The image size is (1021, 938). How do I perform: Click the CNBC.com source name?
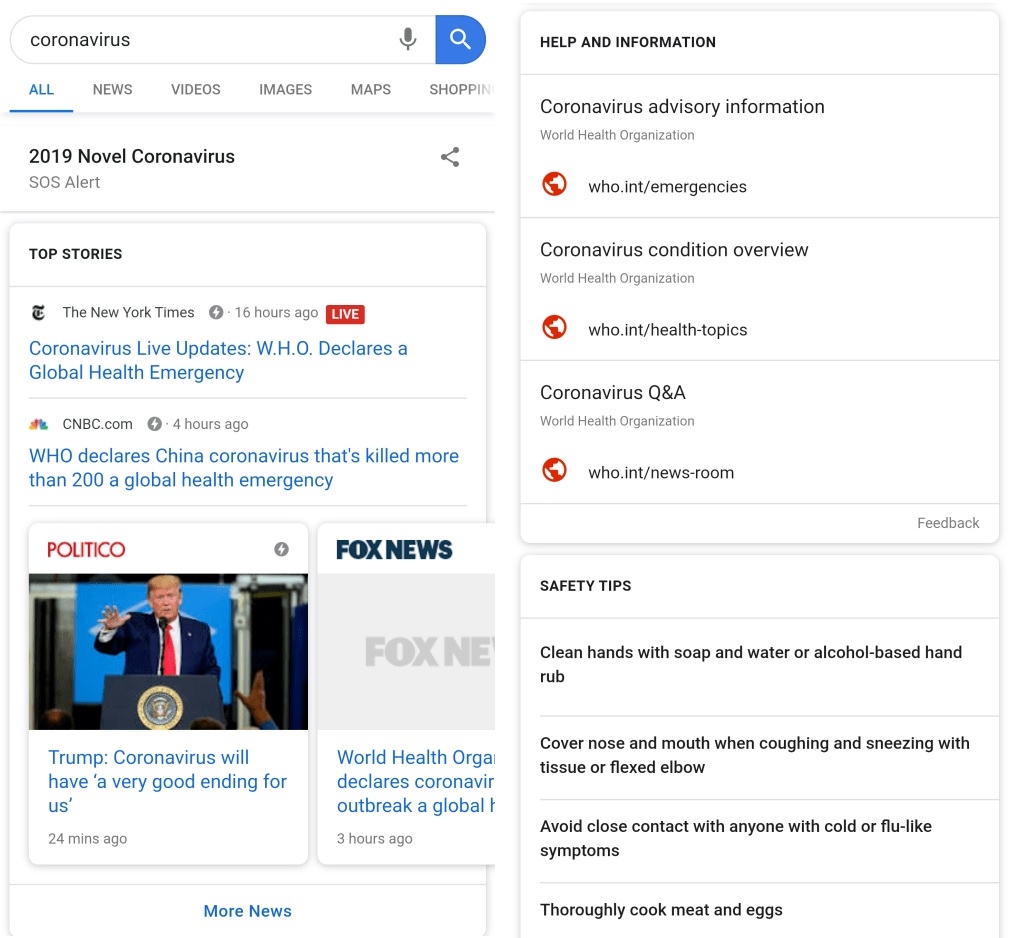(x=98, y=424)
